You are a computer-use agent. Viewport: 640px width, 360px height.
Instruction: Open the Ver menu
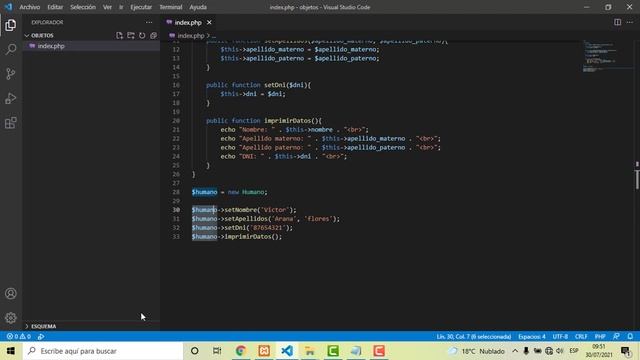[x=107, y=7]
